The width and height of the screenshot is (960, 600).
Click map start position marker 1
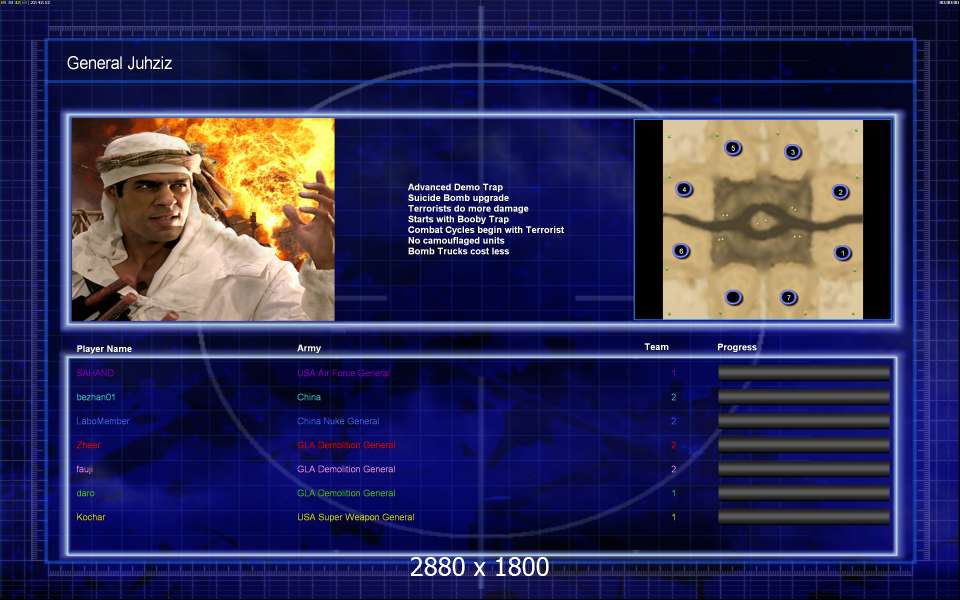[x=842, y=252]
